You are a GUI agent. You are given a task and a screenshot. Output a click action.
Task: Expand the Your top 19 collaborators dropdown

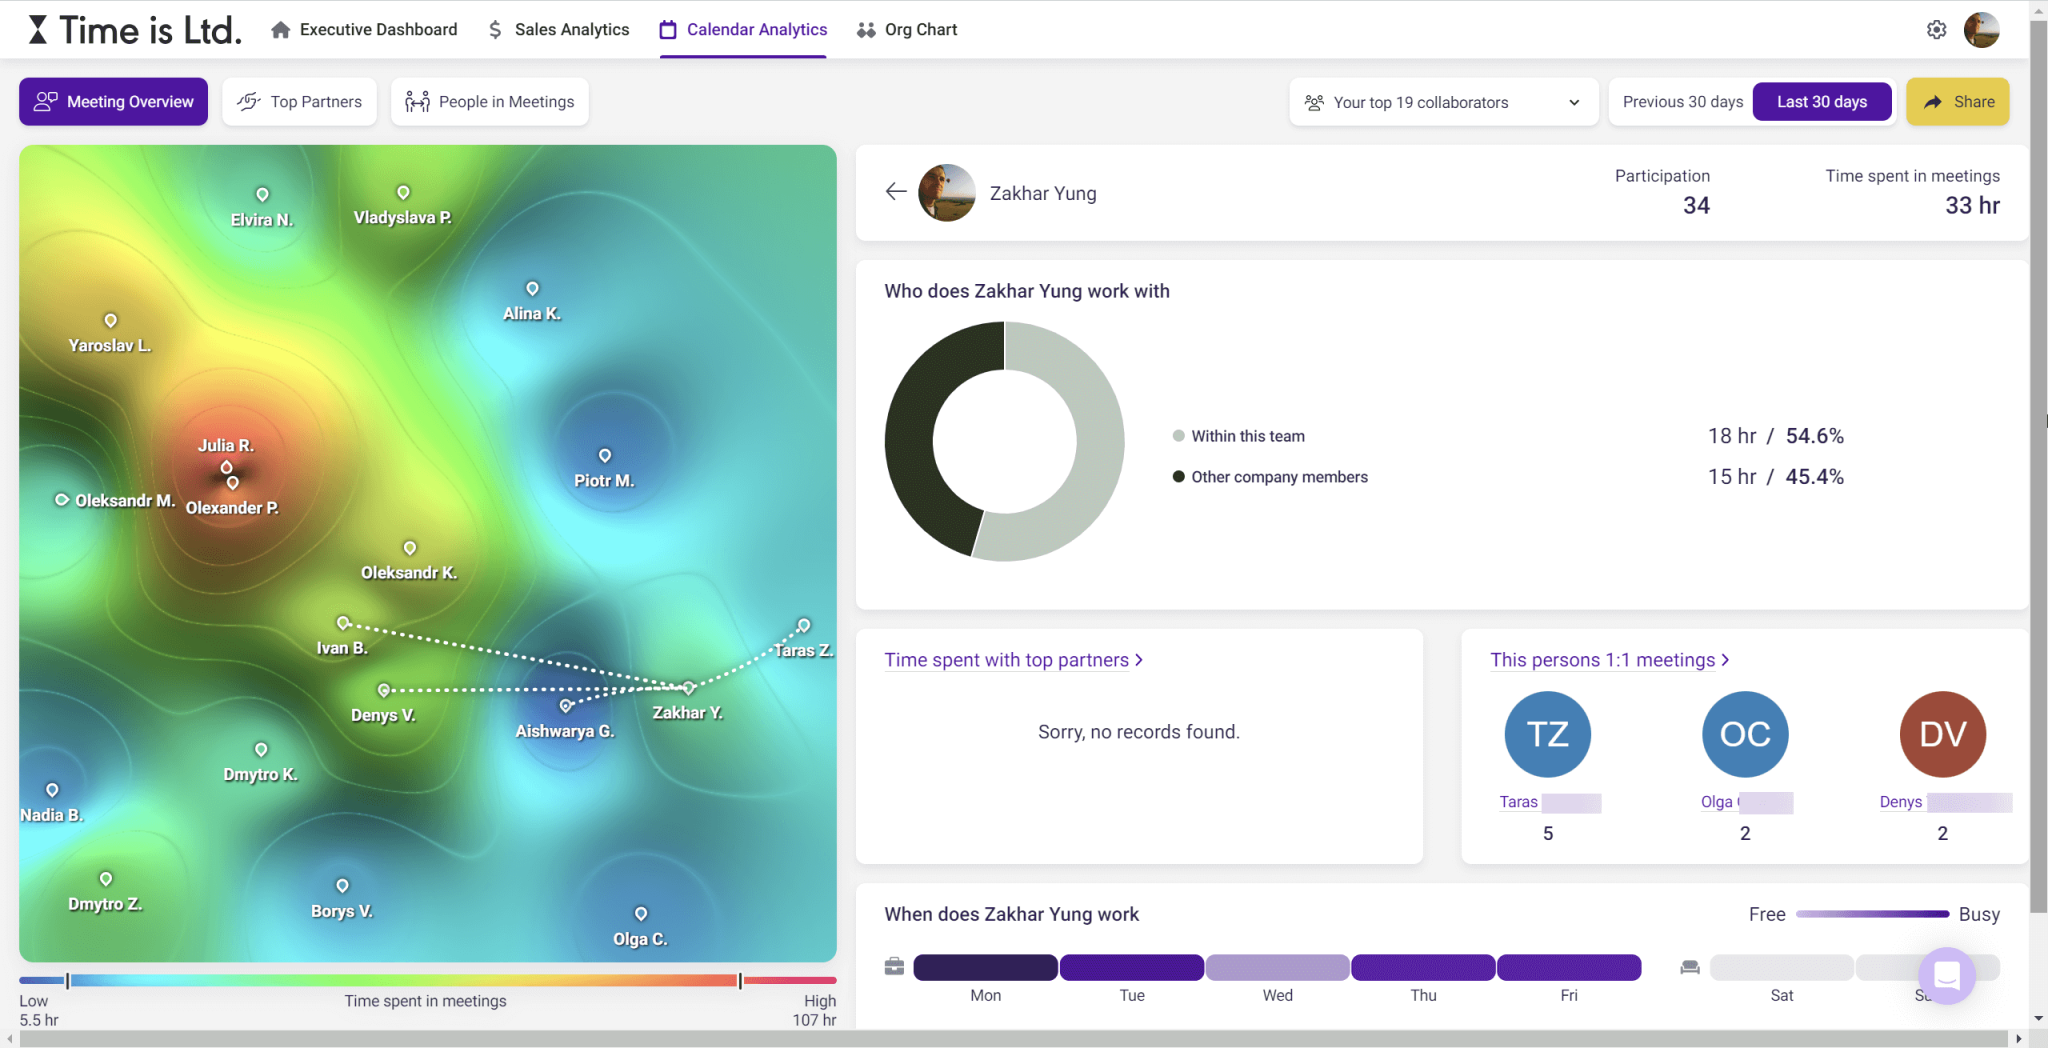click(x=1441, y=102)
